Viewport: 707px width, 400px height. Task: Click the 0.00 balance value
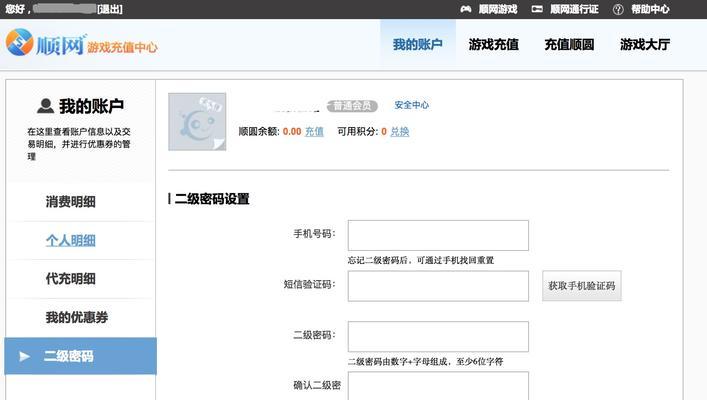click(x=292, y=132)
